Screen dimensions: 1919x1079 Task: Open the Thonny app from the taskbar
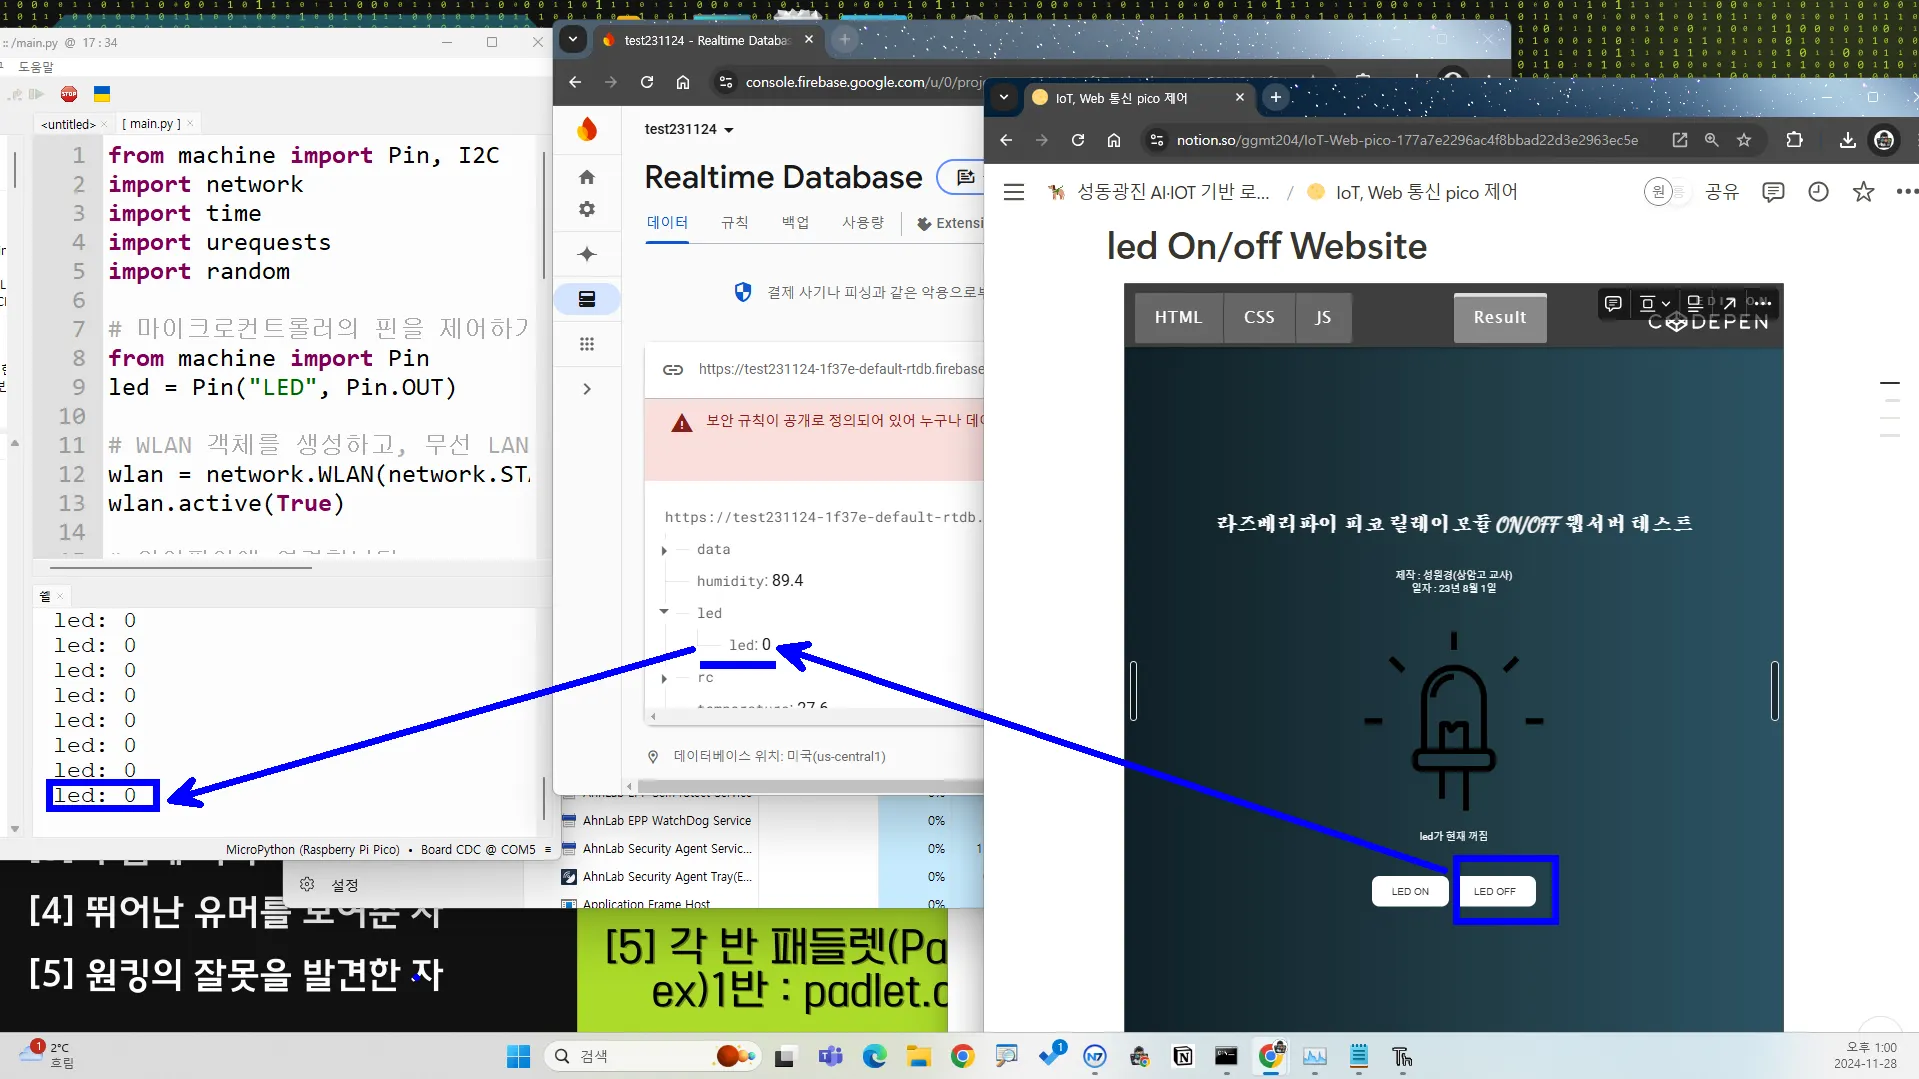click(1403, 1056)
